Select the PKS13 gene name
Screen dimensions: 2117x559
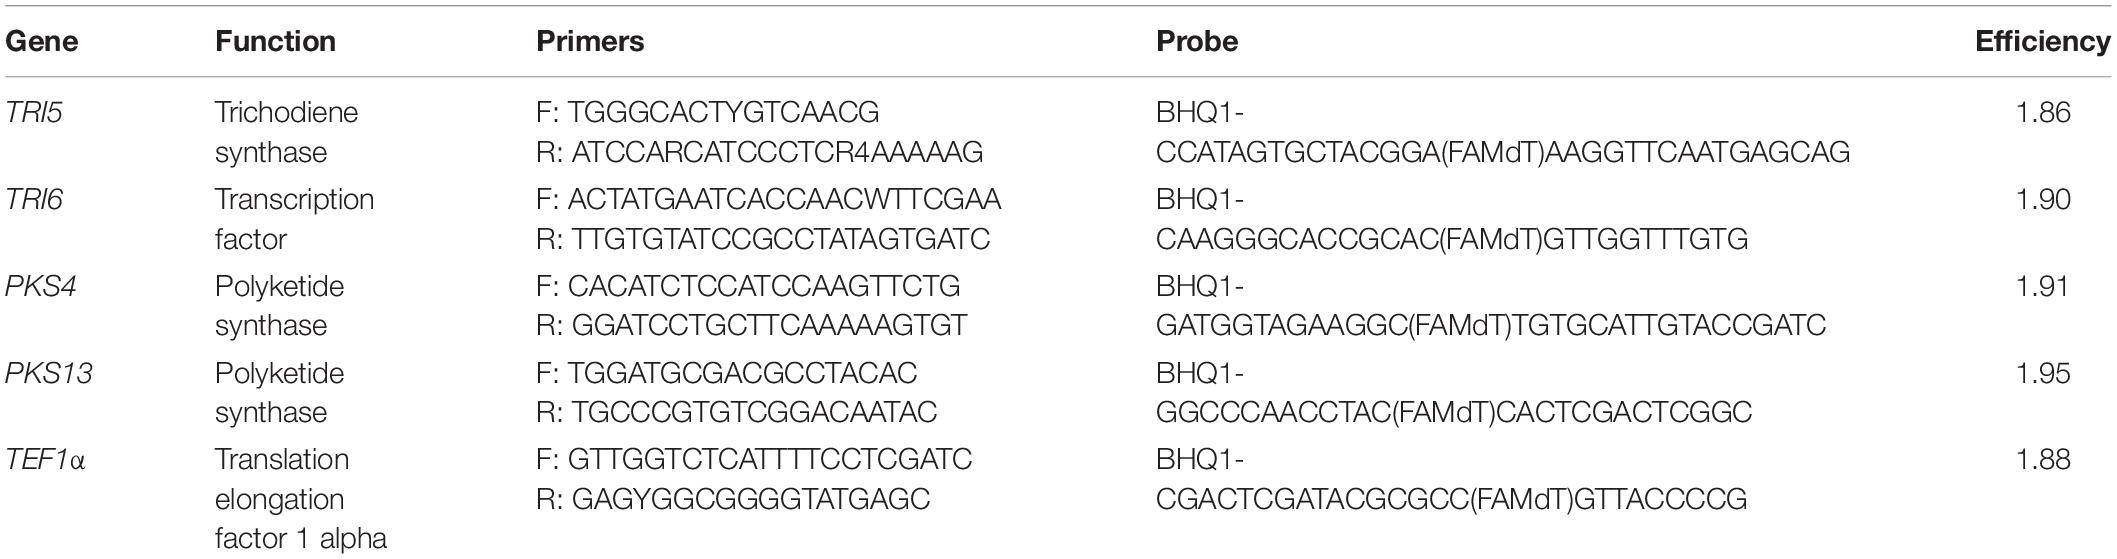[x=49, y=373]
